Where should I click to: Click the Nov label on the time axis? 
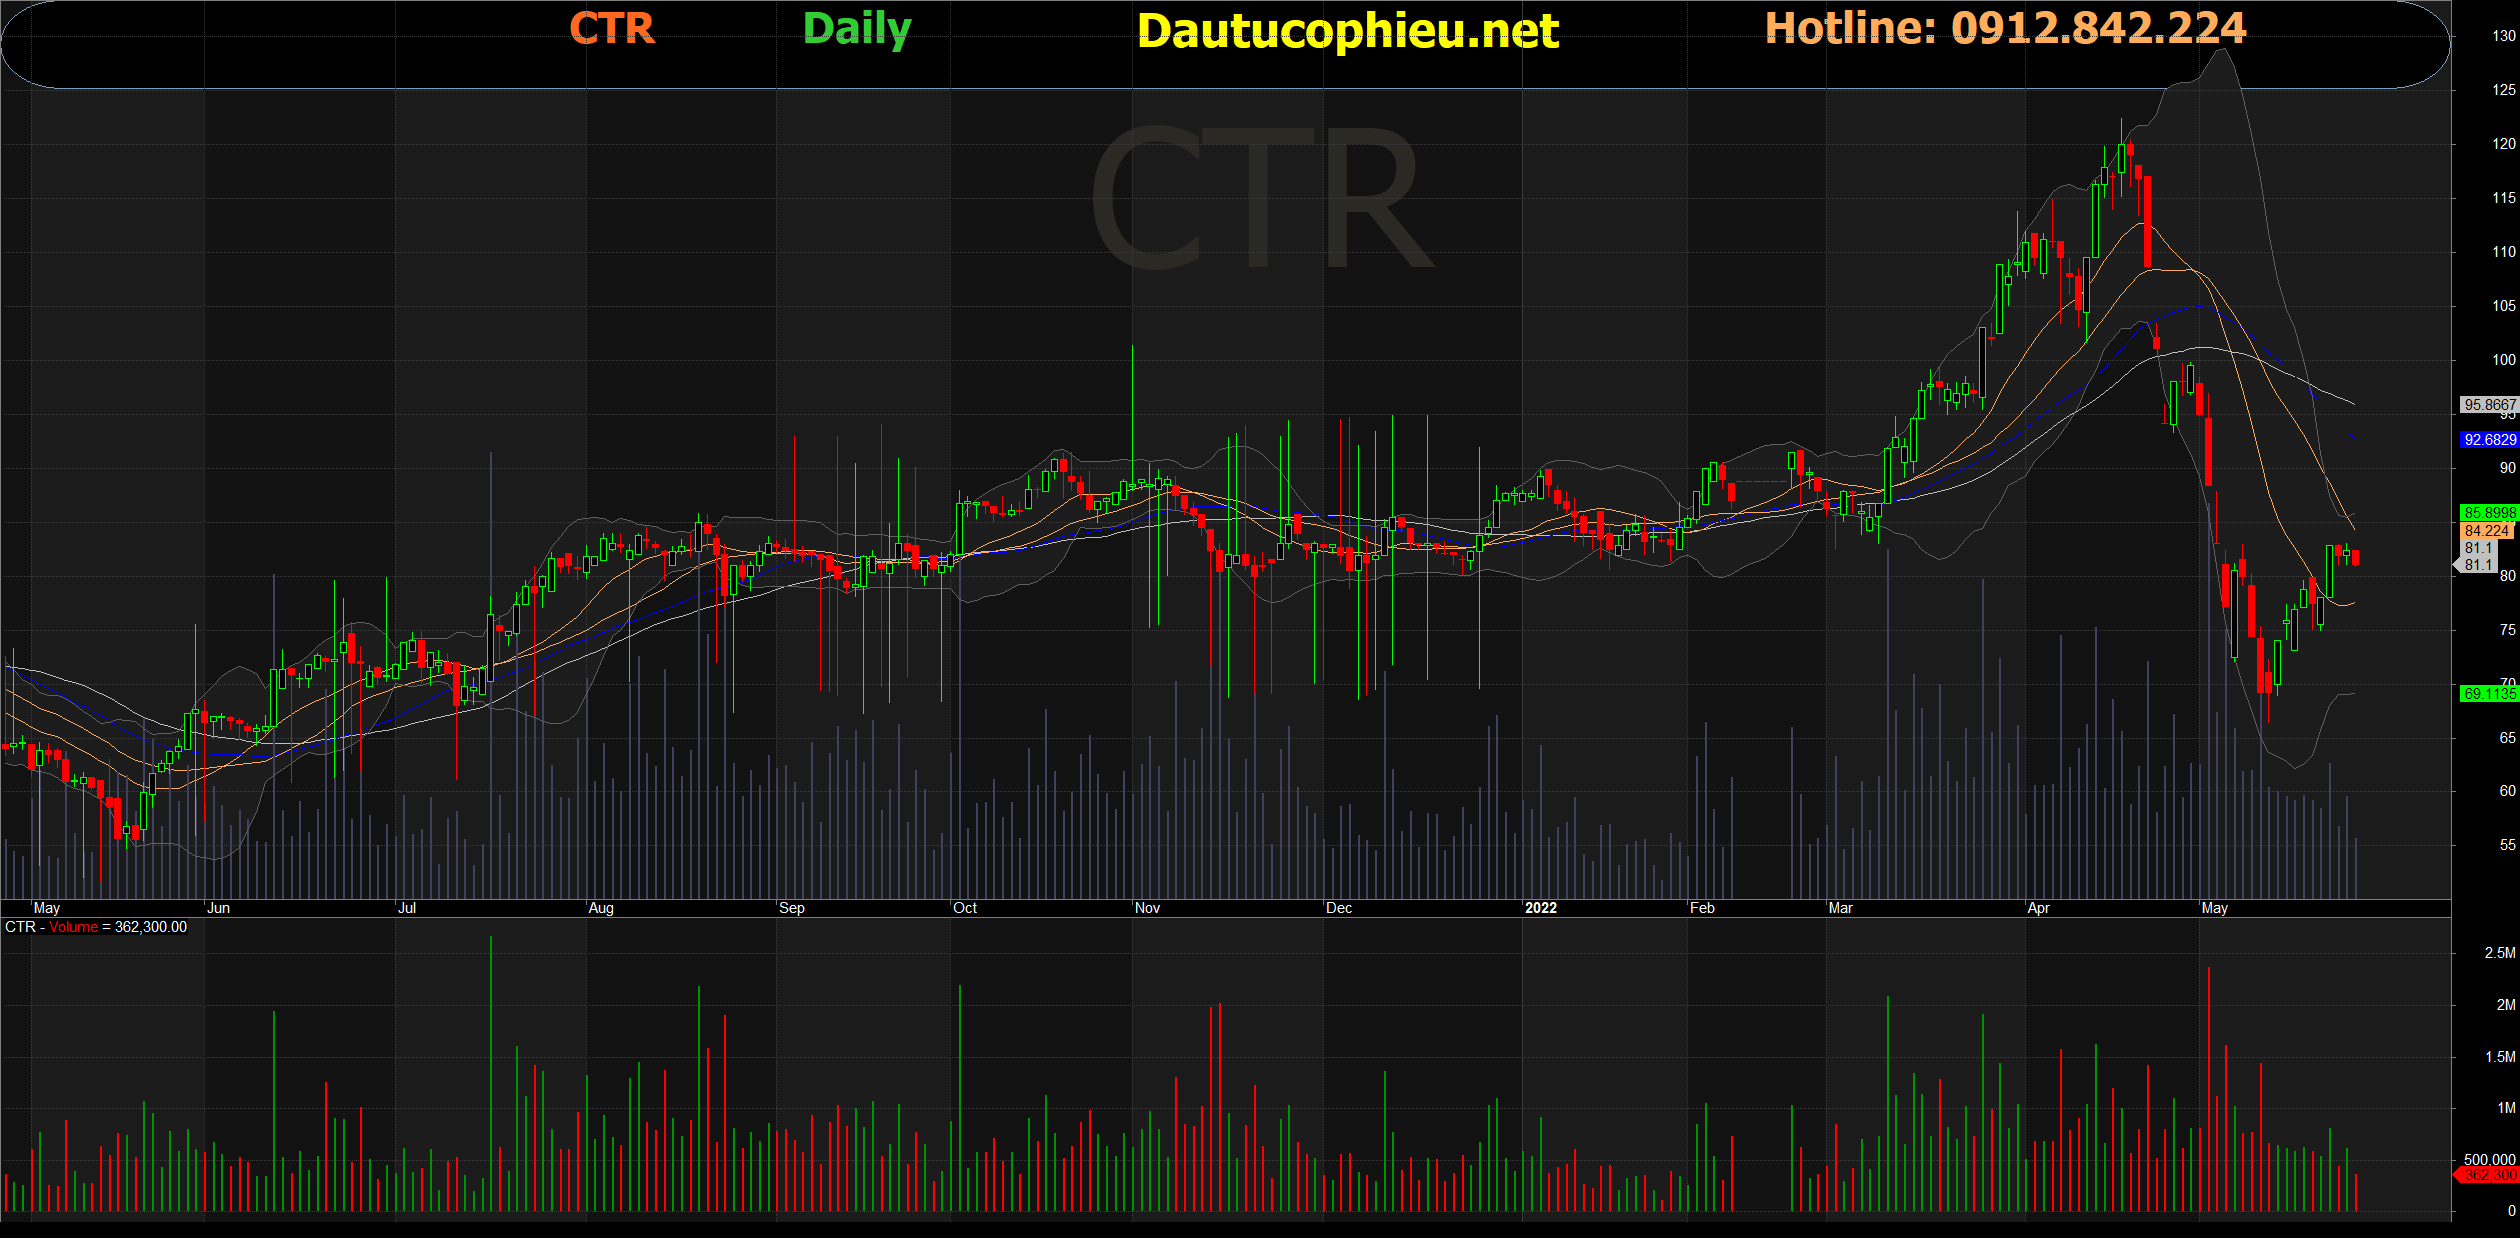(x=1147, y=908)
